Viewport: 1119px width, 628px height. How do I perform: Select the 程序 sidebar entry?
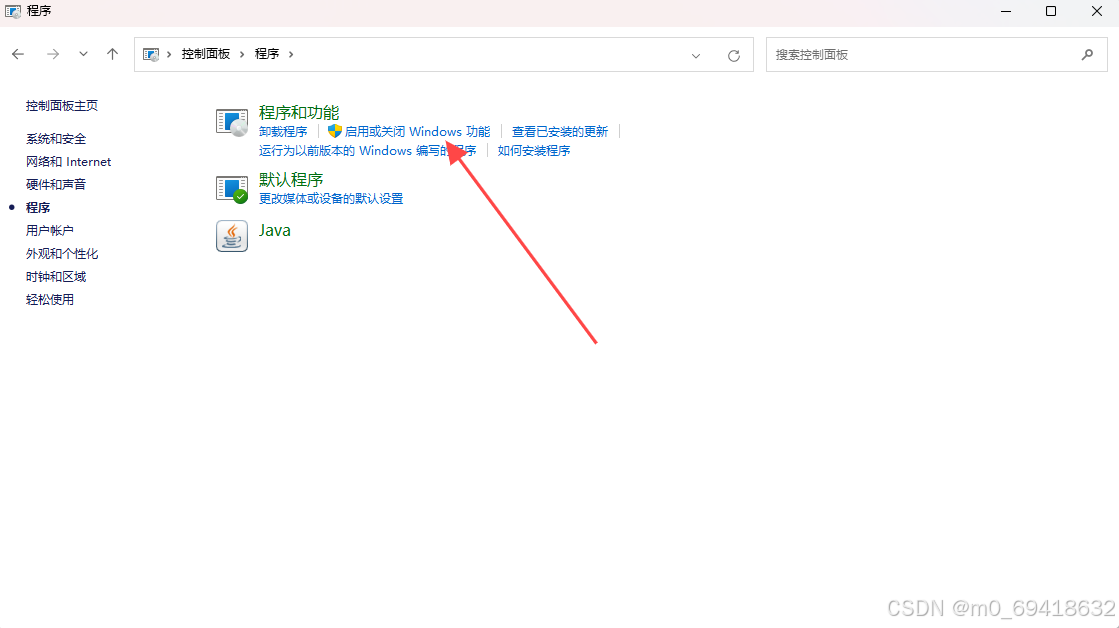(38, 208)
